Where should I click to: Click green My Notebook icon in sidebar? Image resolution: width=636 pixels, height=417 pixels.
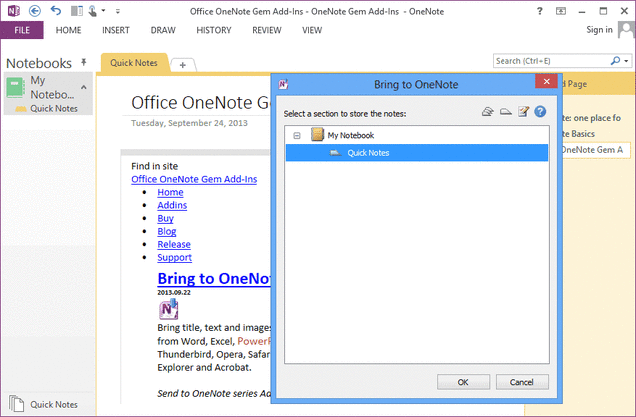pyautogui.click(x=15, y=88)
